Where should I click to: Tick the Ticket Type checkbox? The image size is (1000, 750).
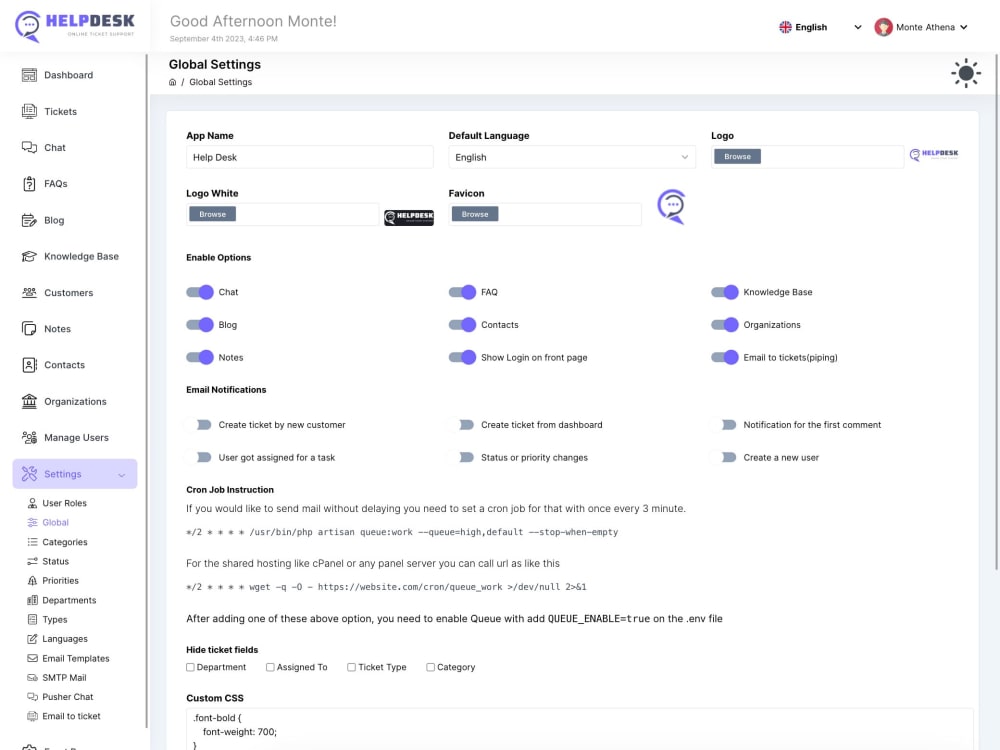click(x=351, y=667)
